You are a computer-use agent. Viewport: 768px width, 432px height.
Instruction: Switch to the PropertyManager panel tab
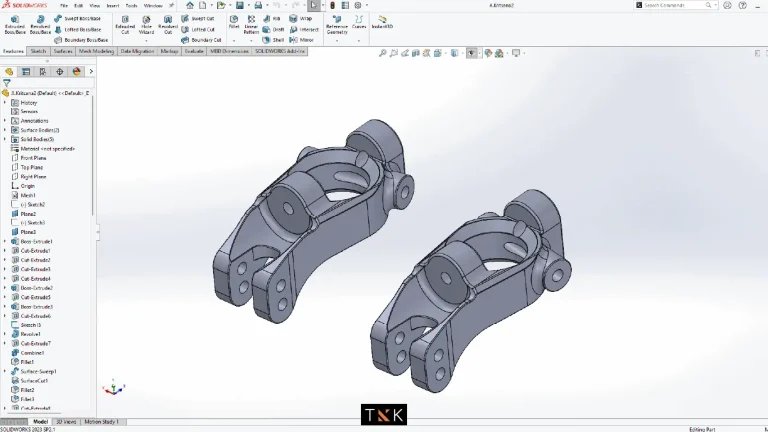26,72
